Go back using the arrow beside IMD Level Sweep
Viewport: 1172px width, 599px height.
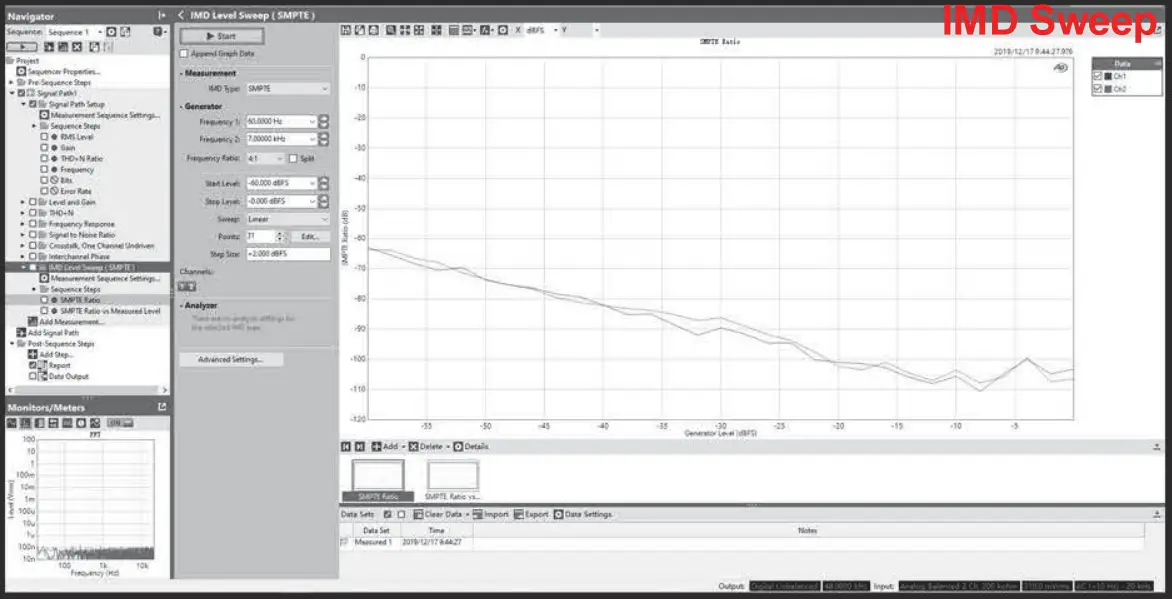point(182,15)
